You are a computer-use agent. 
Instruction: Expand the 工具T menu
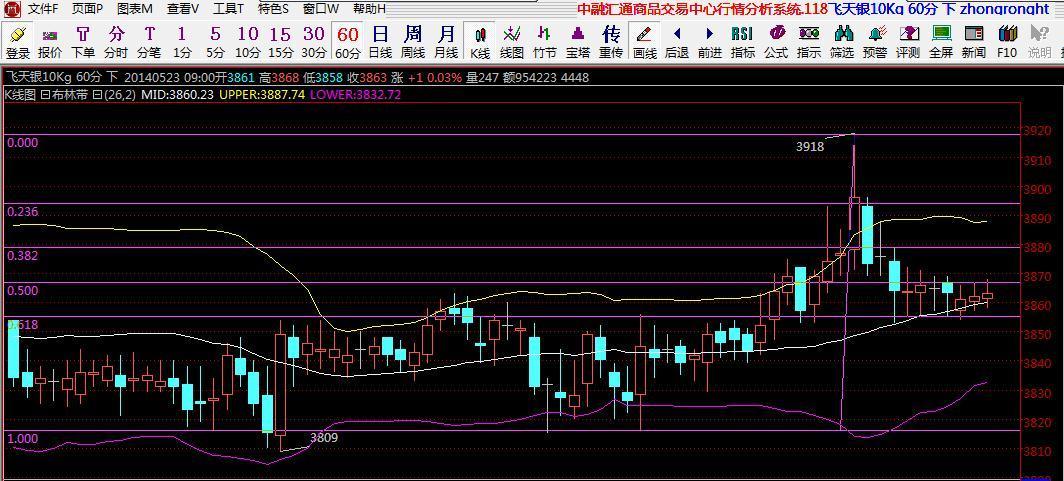228,8
